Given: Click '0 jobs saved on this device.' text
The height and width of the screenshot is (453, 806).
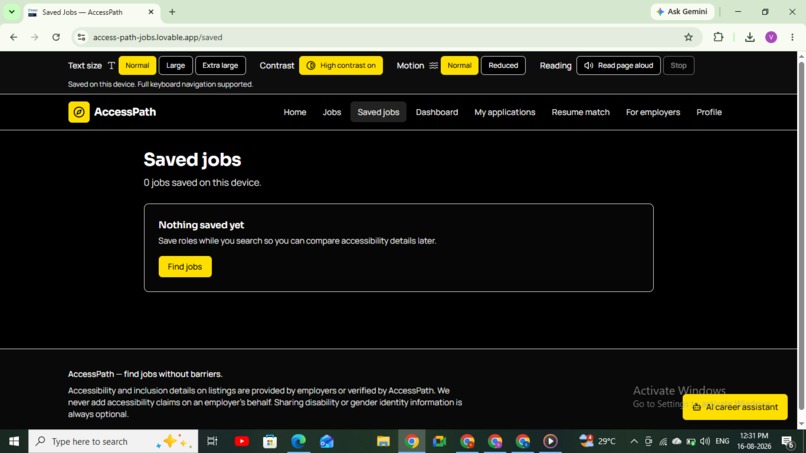Looking at the screenshot, I should tap(202, 183).
